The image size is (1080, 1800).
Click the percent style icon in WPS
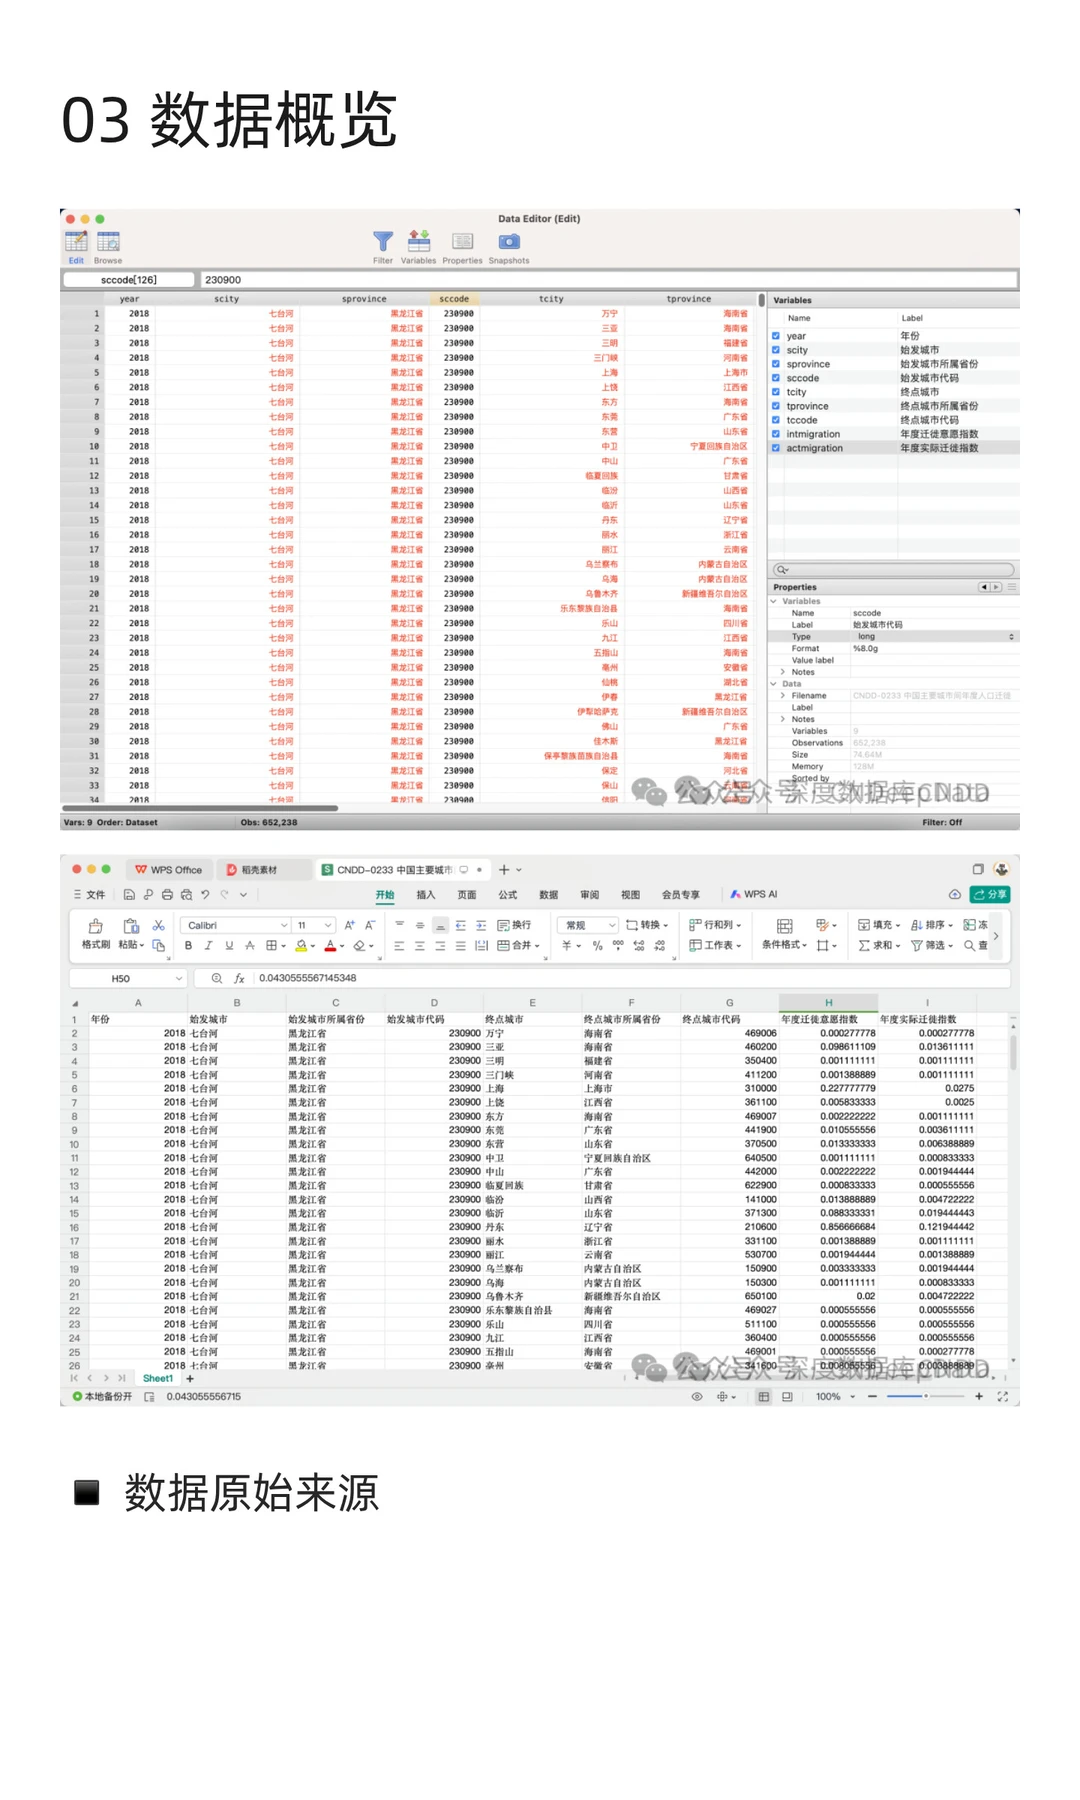pos(597,945)
